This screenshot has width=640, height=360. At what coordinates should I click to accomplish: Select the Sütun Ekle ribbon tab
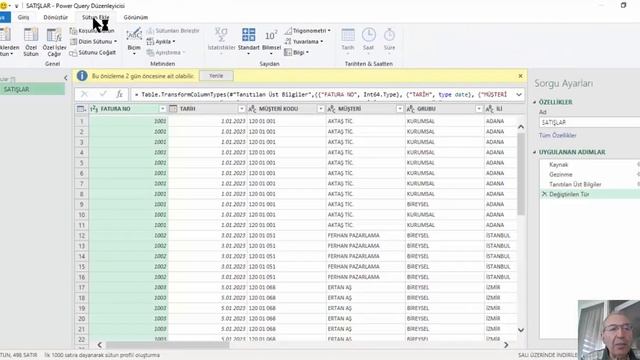pyautogui.click(x=96, y=17)
